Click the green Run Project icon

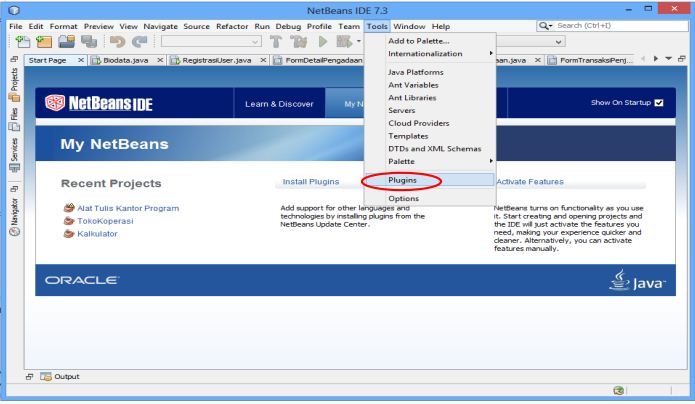tap(323, 42)
